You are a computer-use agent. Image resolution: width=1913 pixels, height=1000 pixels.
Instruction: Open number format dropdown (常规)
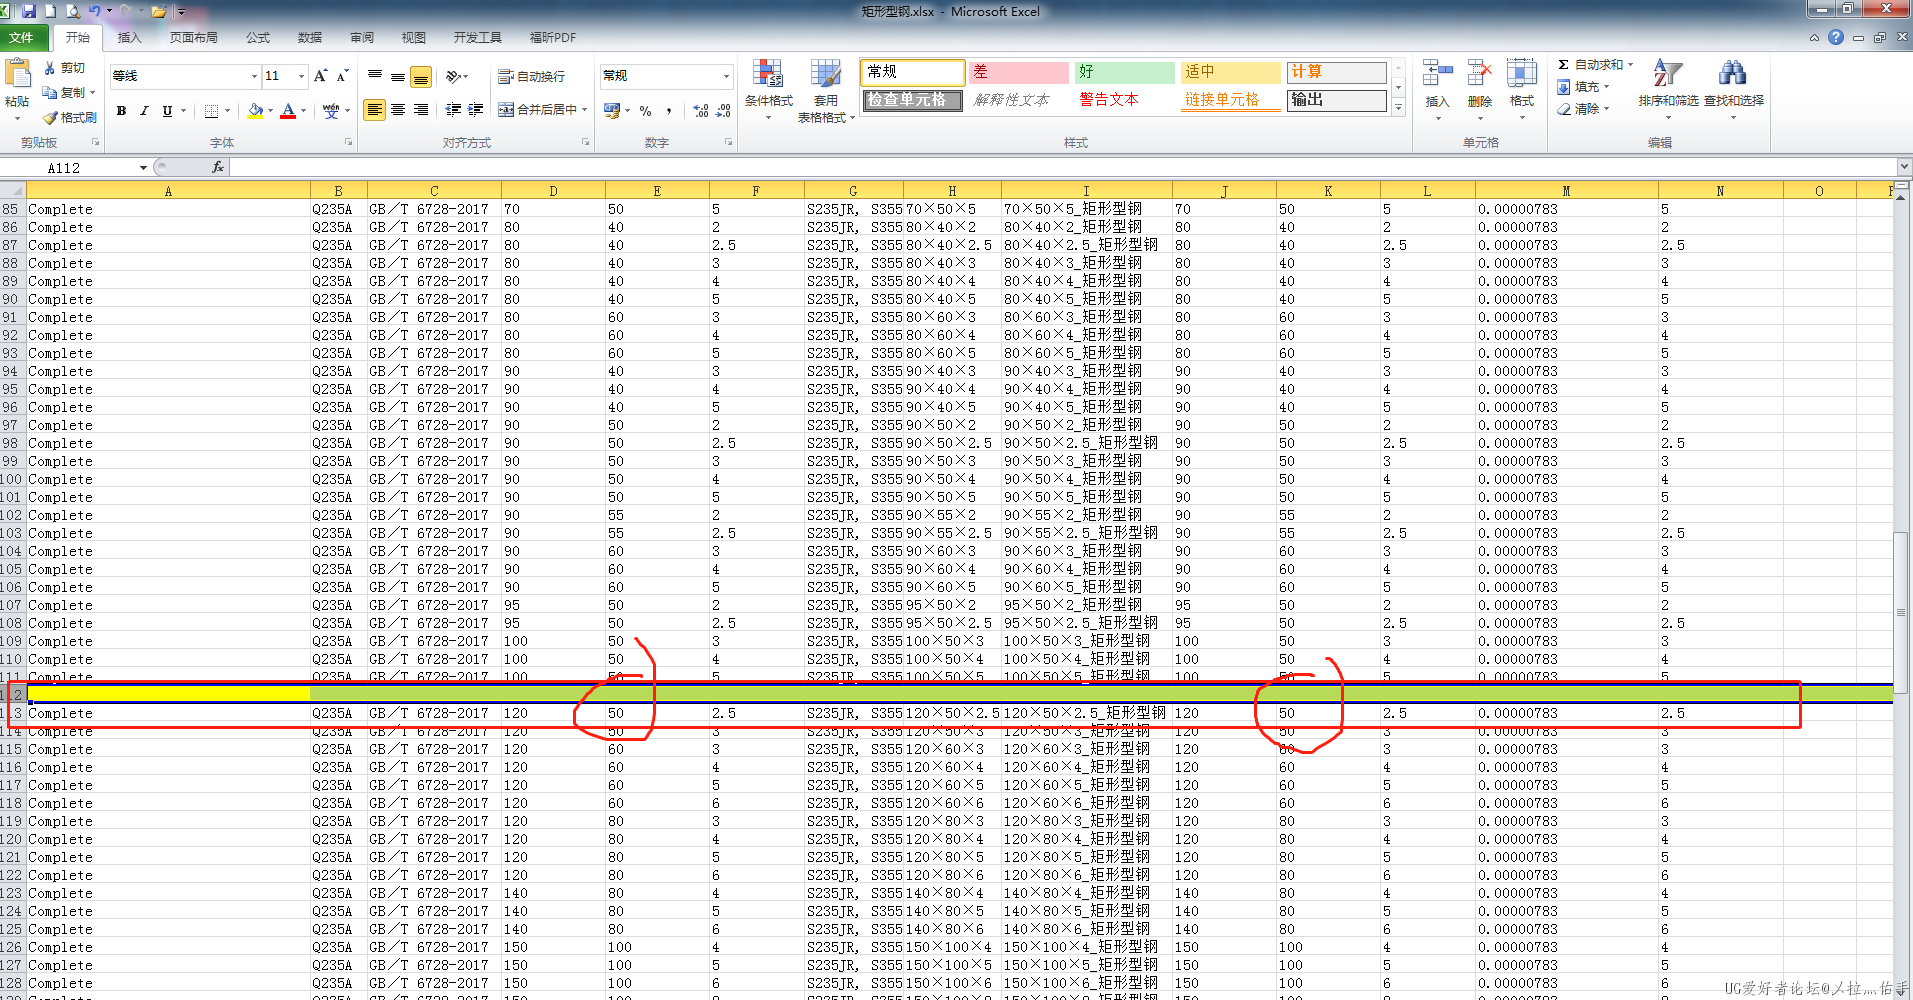tap(726, 76)
